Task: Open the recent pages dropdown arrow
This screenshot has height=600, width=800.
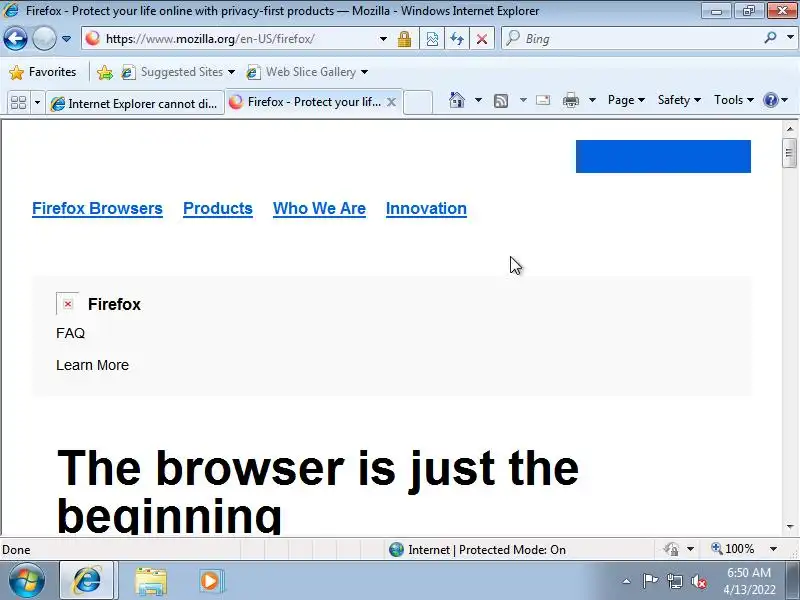Action: pyautogui.click(x=66, y=39)
